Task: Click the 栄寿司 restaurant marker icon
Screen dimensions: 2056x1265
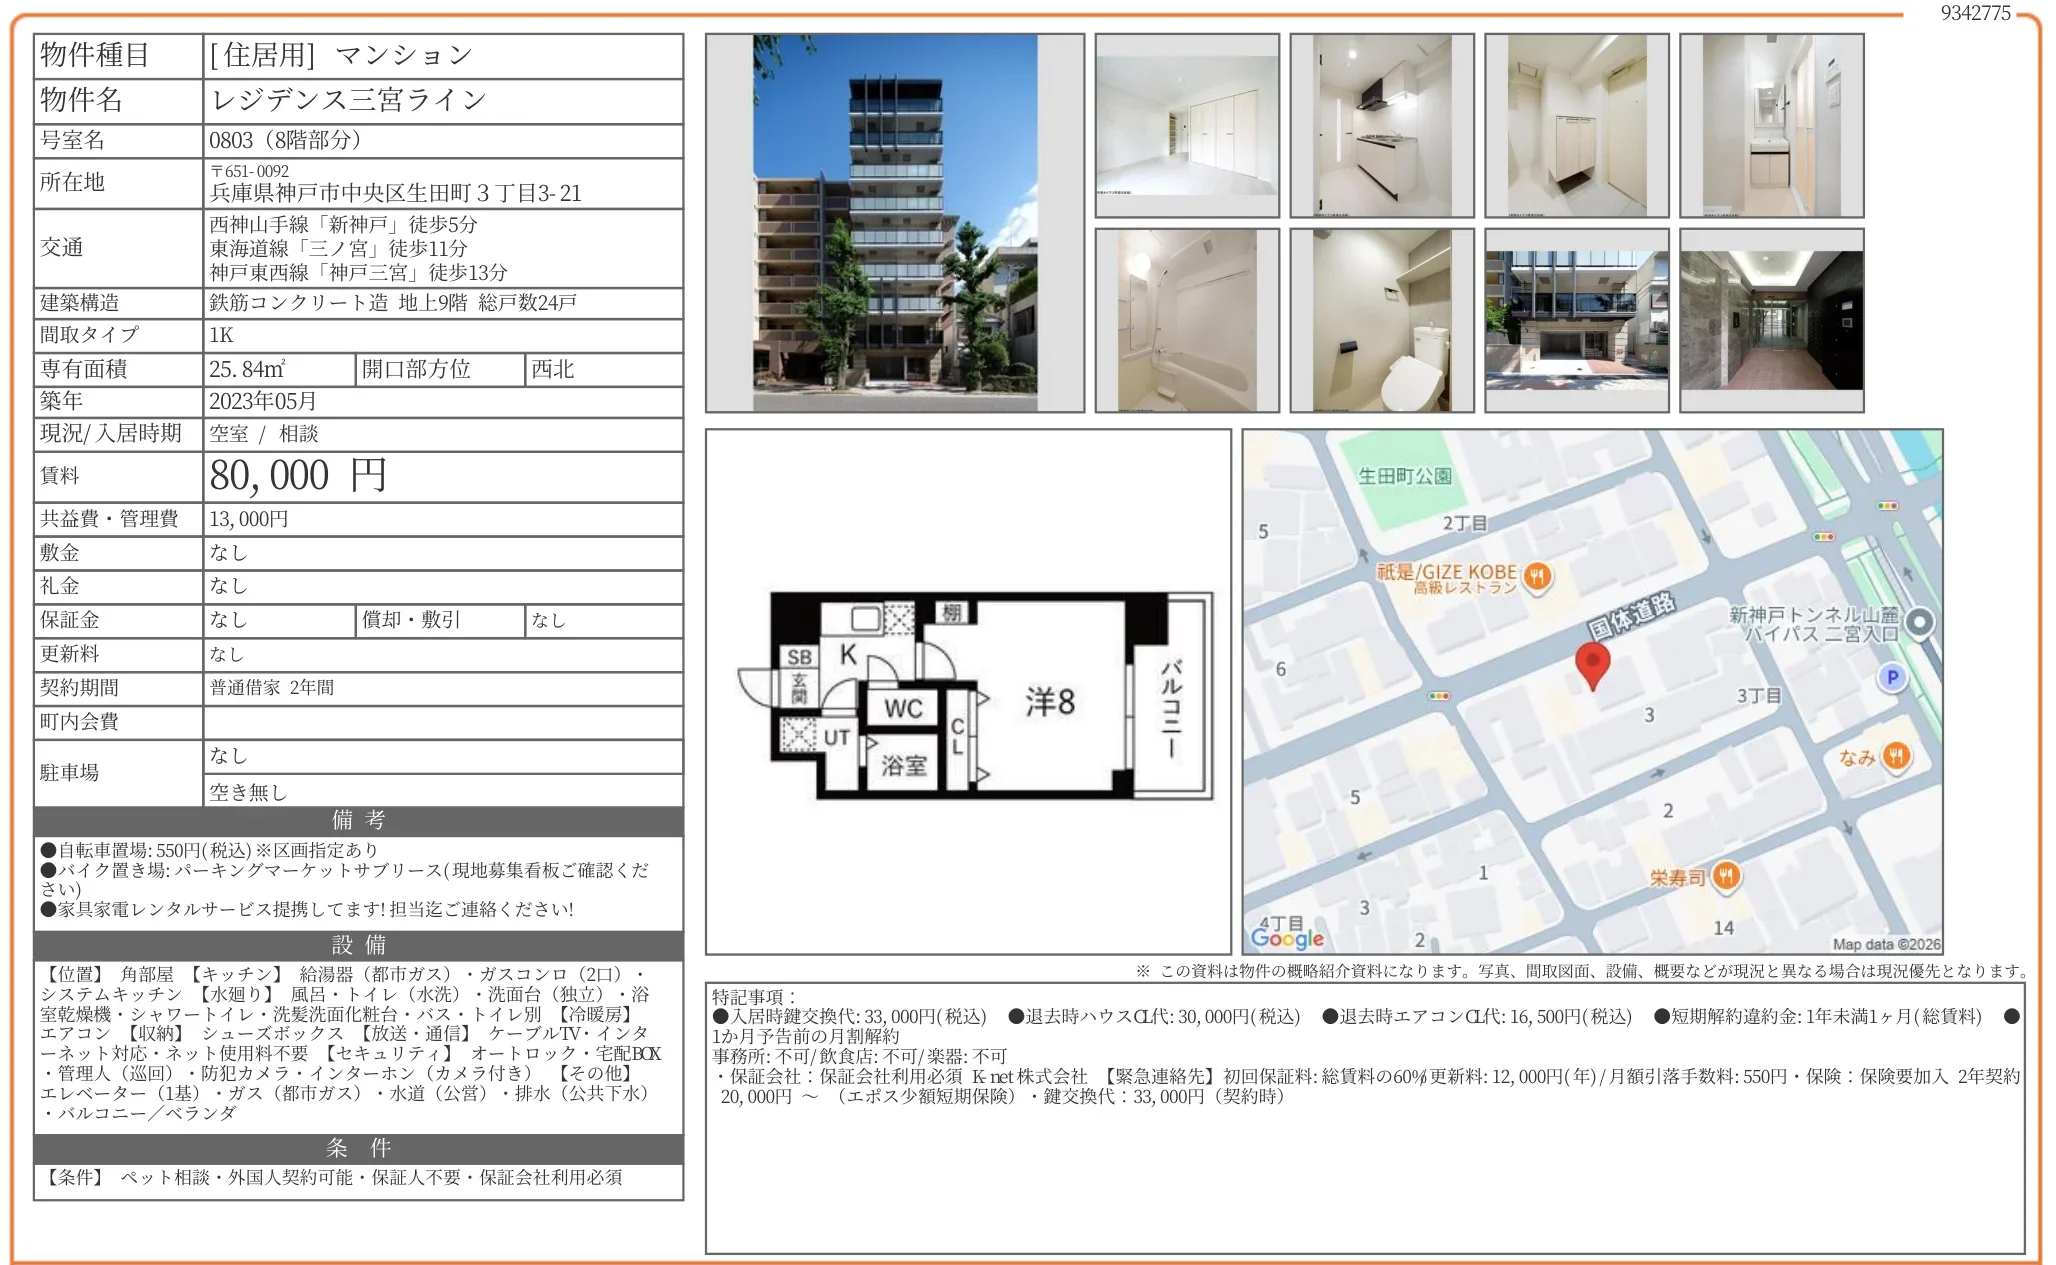Action: click(x=1727, y=876)
